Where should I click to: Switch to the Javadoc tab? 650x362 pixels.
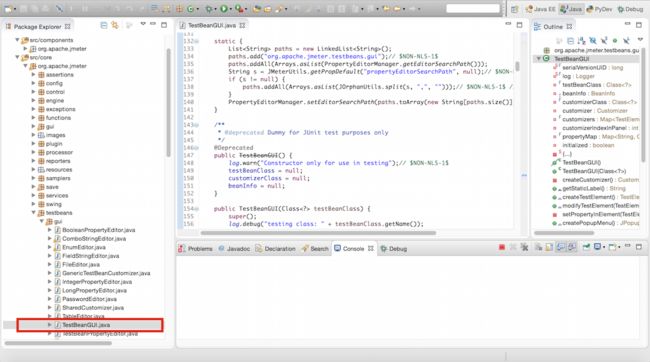(234, 248)
